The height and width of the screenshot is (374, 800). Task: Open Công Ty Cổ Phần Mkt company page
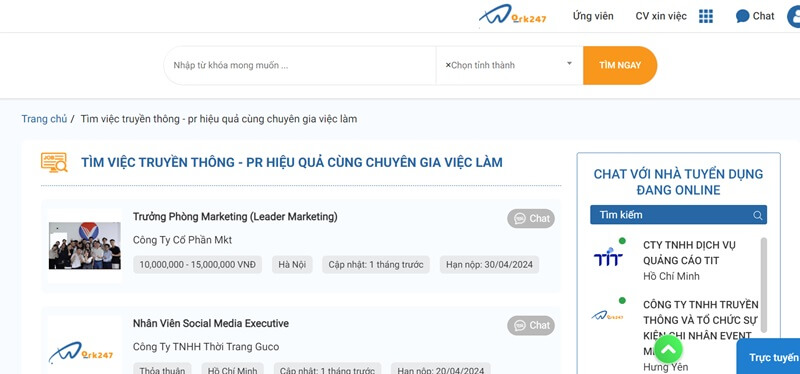[x=182, y=240]
